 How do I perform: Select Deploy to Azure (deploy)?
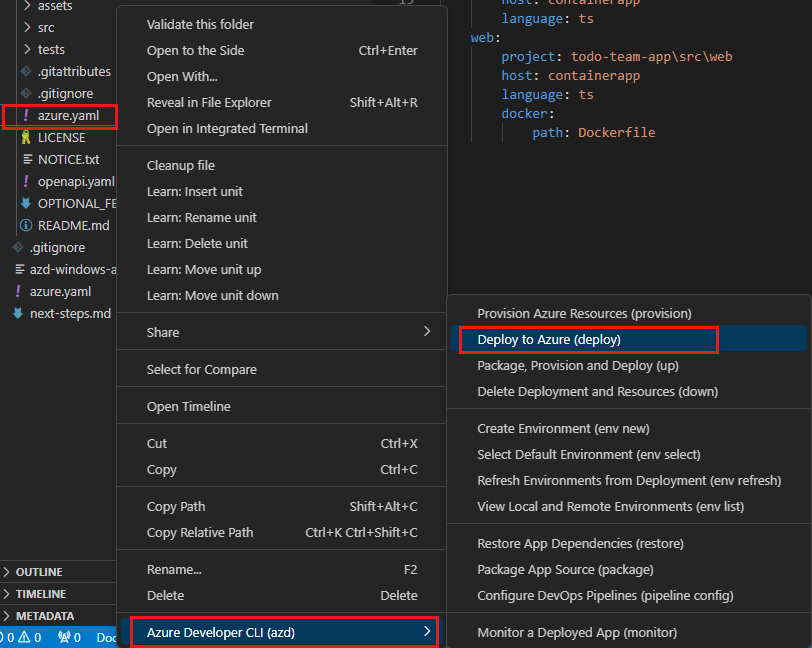coord(629,339)
